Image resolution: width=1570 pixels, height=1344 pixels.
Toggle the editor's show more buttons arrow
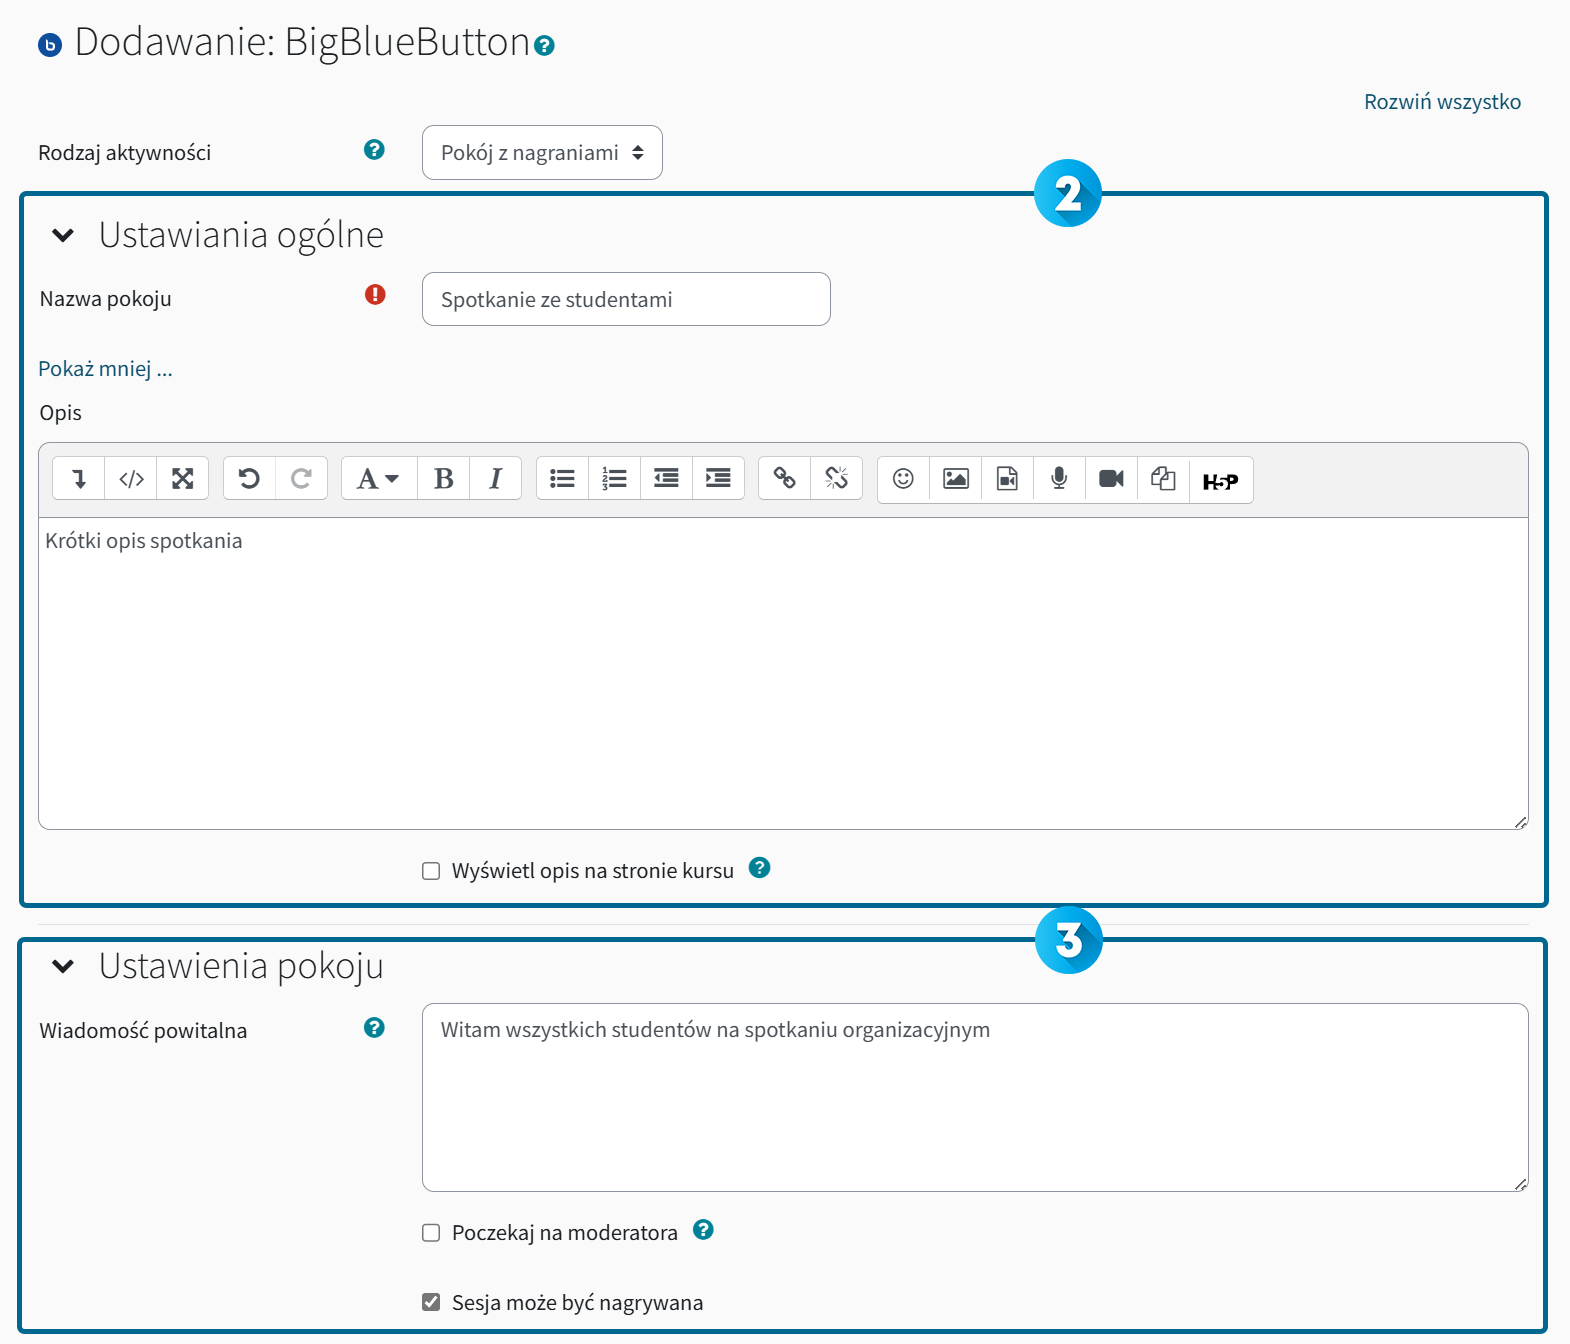click(x=79, y=479)
